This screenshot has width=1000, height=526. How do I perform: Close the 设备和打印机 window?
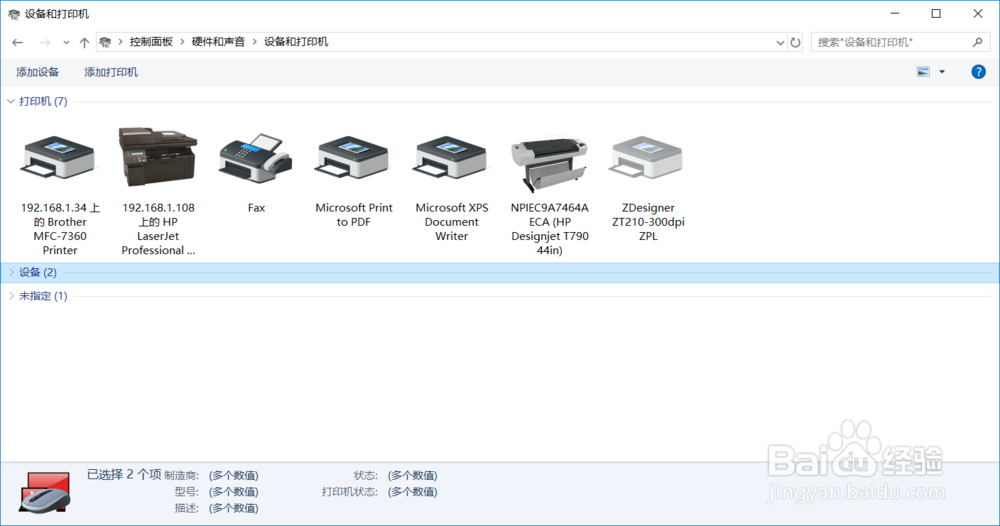pos(978,13)
